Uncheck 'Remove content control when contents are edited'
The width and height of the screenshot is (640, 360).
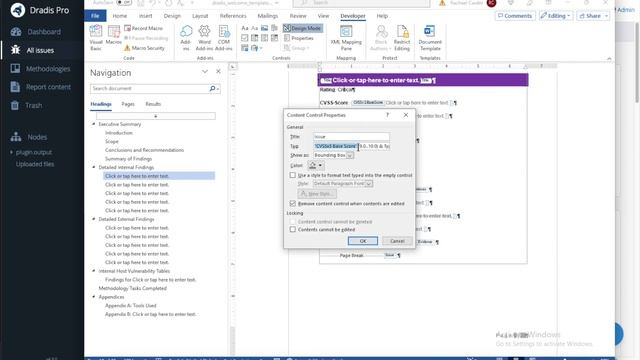pyautogui.click(x=293, y=203)
